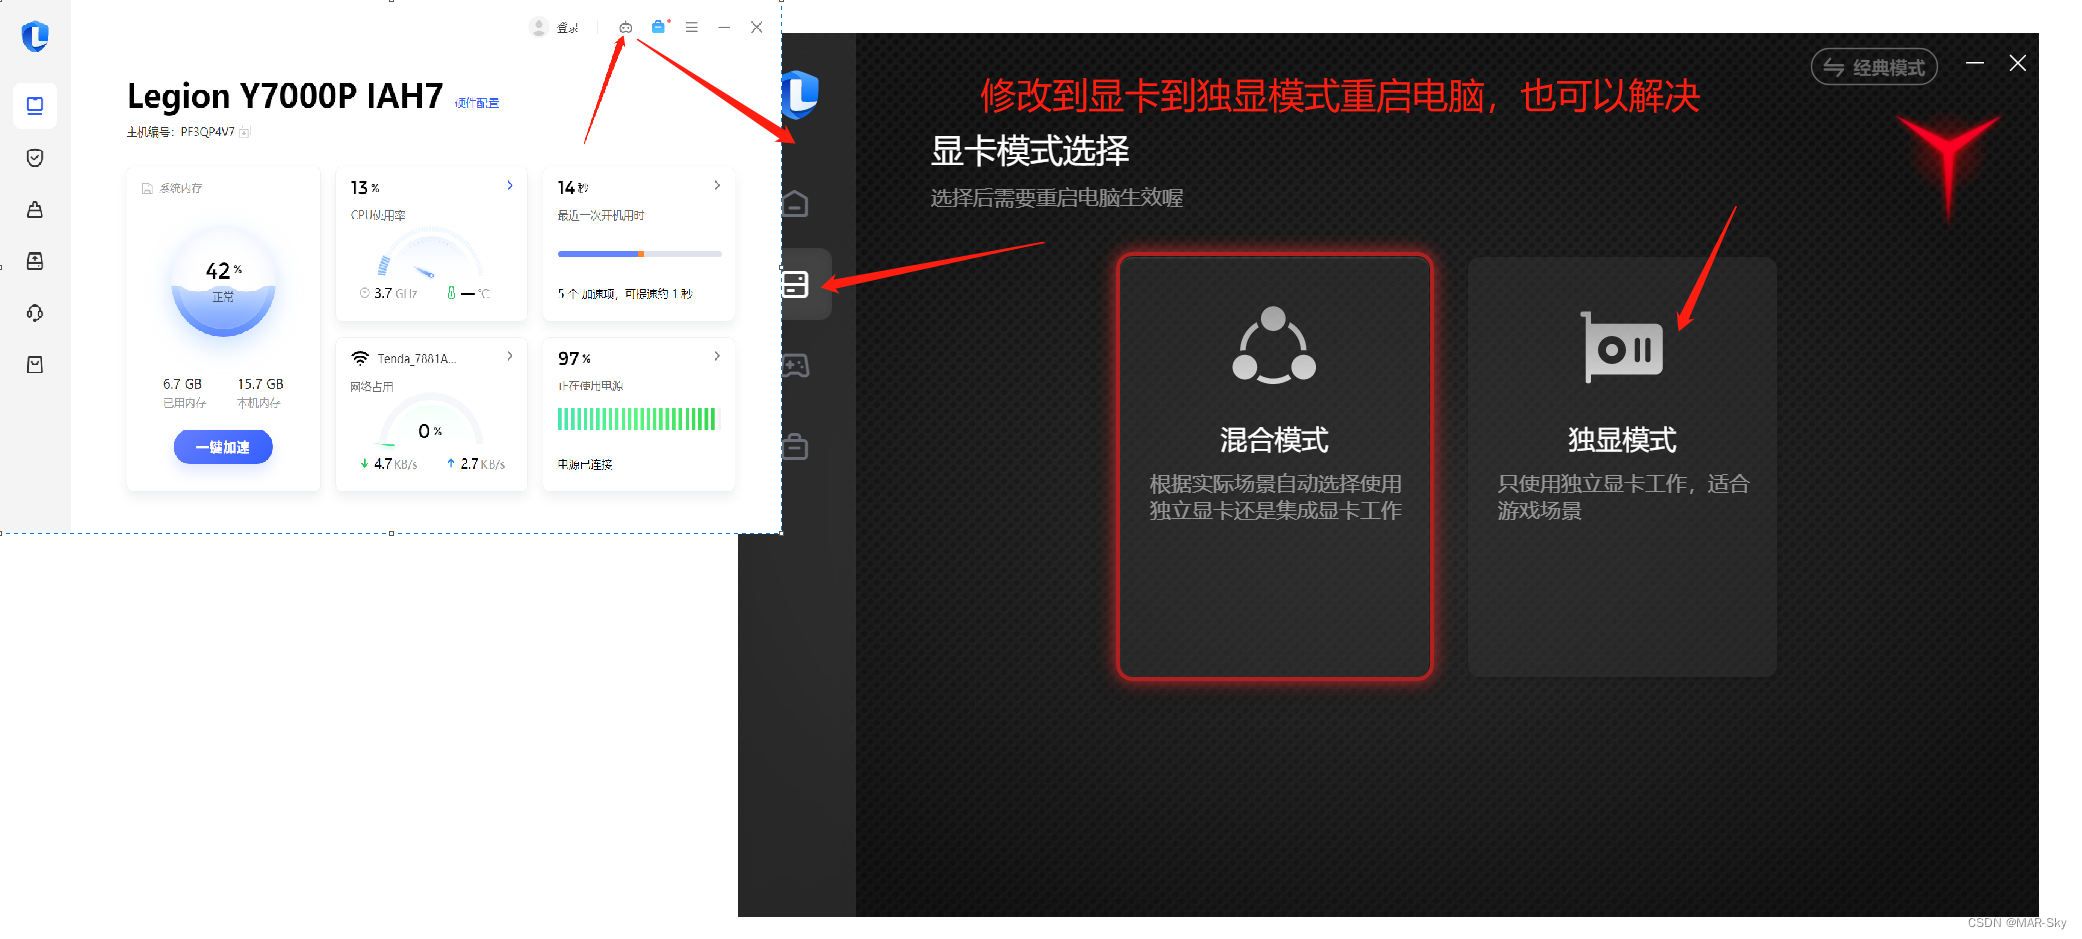The height and width of the screenshot is (939, 2082).
Task: Click the user avatar icon to log in
Action: pyautogui.click(x=538, y=27)
